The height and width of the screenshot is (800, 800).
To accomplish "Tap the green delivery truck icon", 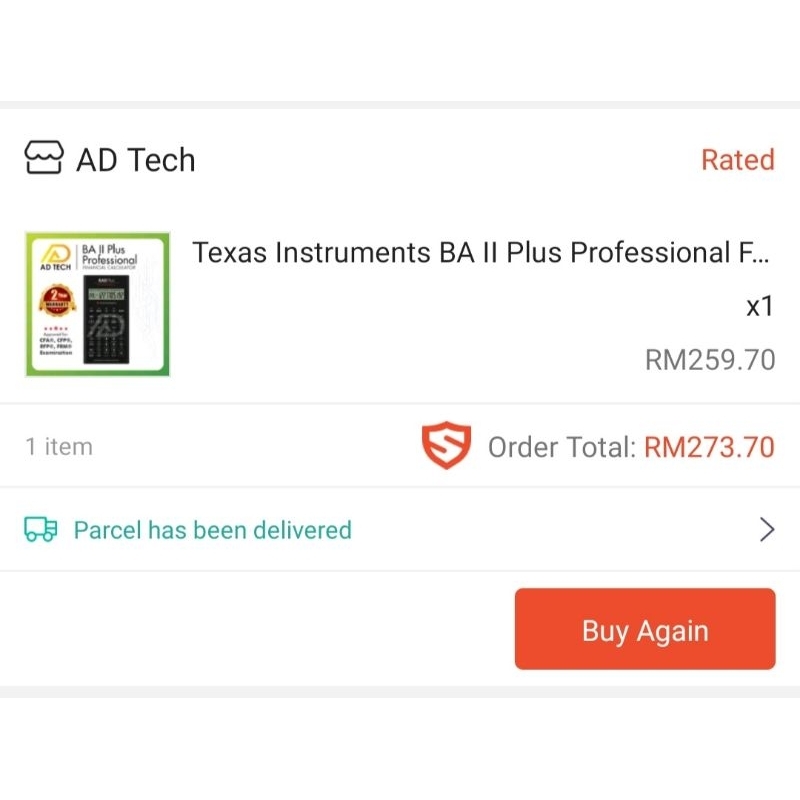I will point(41,529).
